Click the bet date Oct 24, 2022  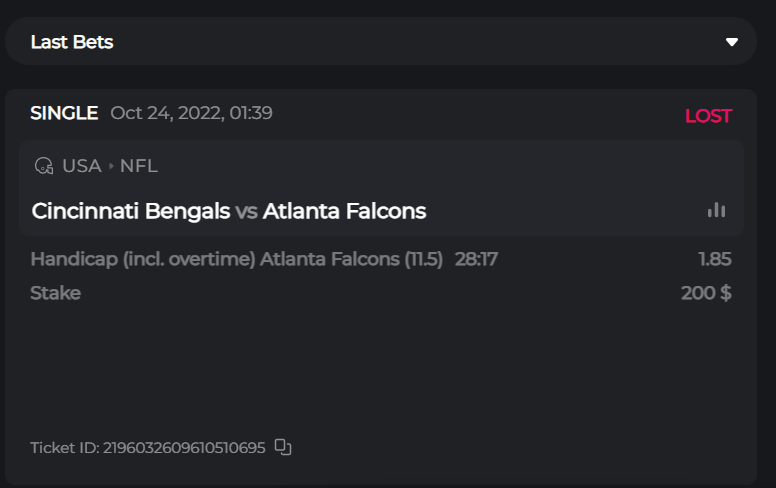click(x=191, y=113)
